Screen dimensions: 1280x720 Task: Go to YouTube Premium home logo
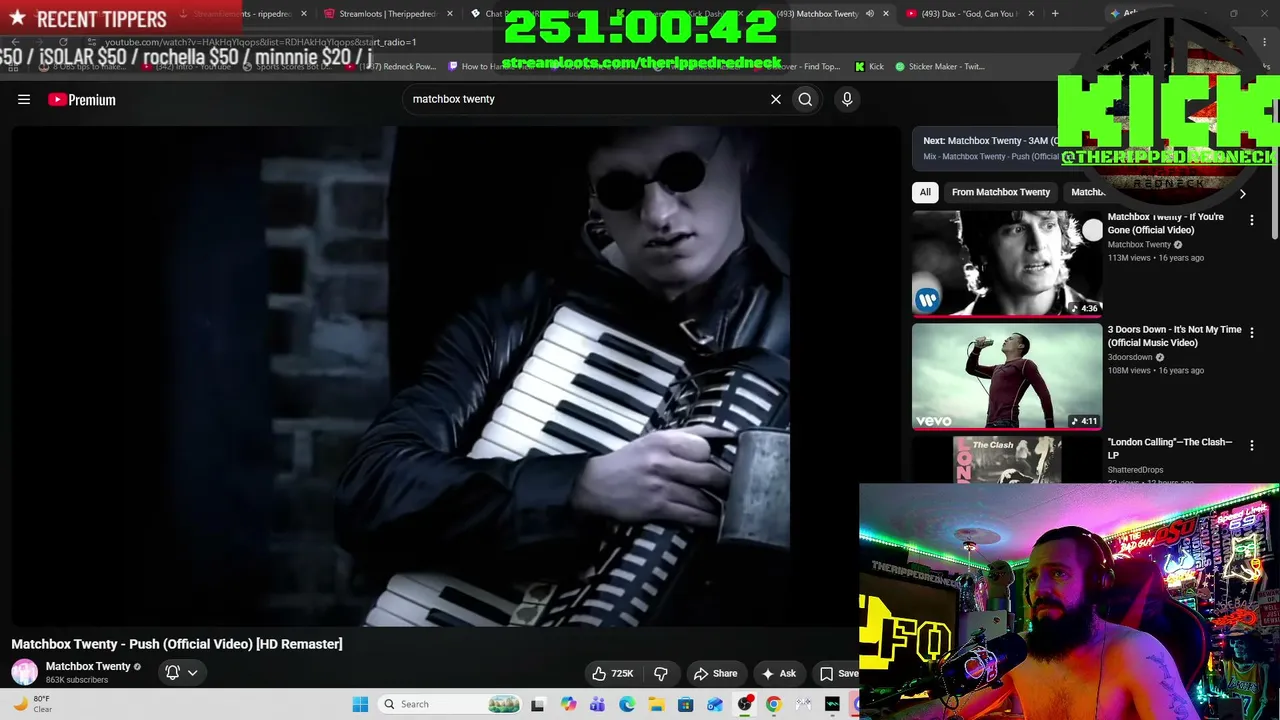tap(82, 99)
